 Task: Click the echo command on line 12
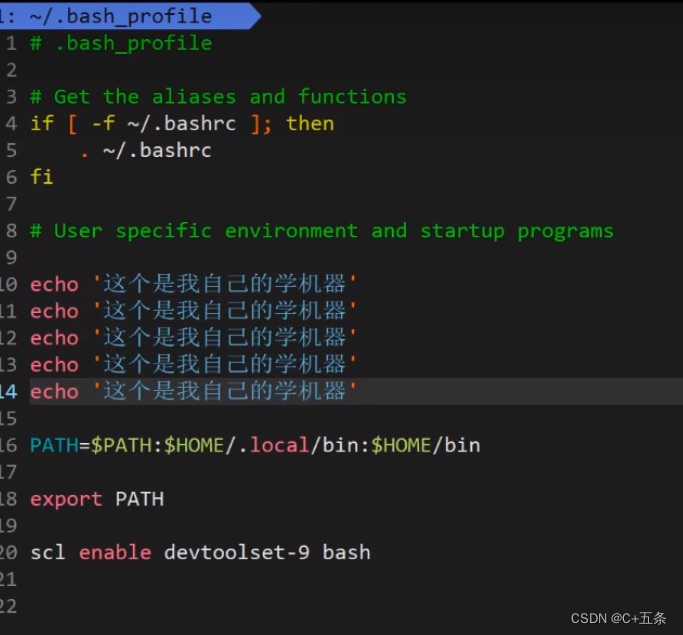tap(54, 338)
